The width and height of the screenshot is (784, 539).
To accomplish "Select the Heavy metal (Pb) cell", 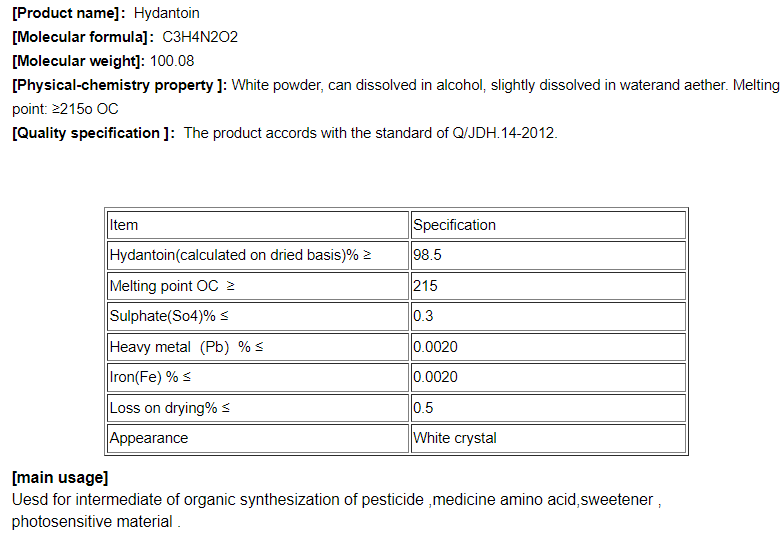I will pos(258,347).
